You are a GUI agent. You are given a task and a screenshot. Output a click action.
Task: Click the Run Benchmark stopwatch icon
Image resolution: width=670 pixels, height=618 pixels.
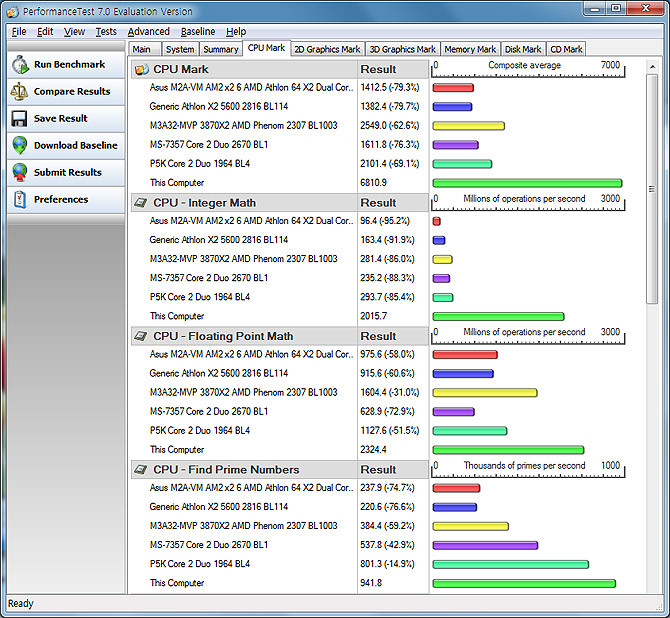tap(20, 65)
